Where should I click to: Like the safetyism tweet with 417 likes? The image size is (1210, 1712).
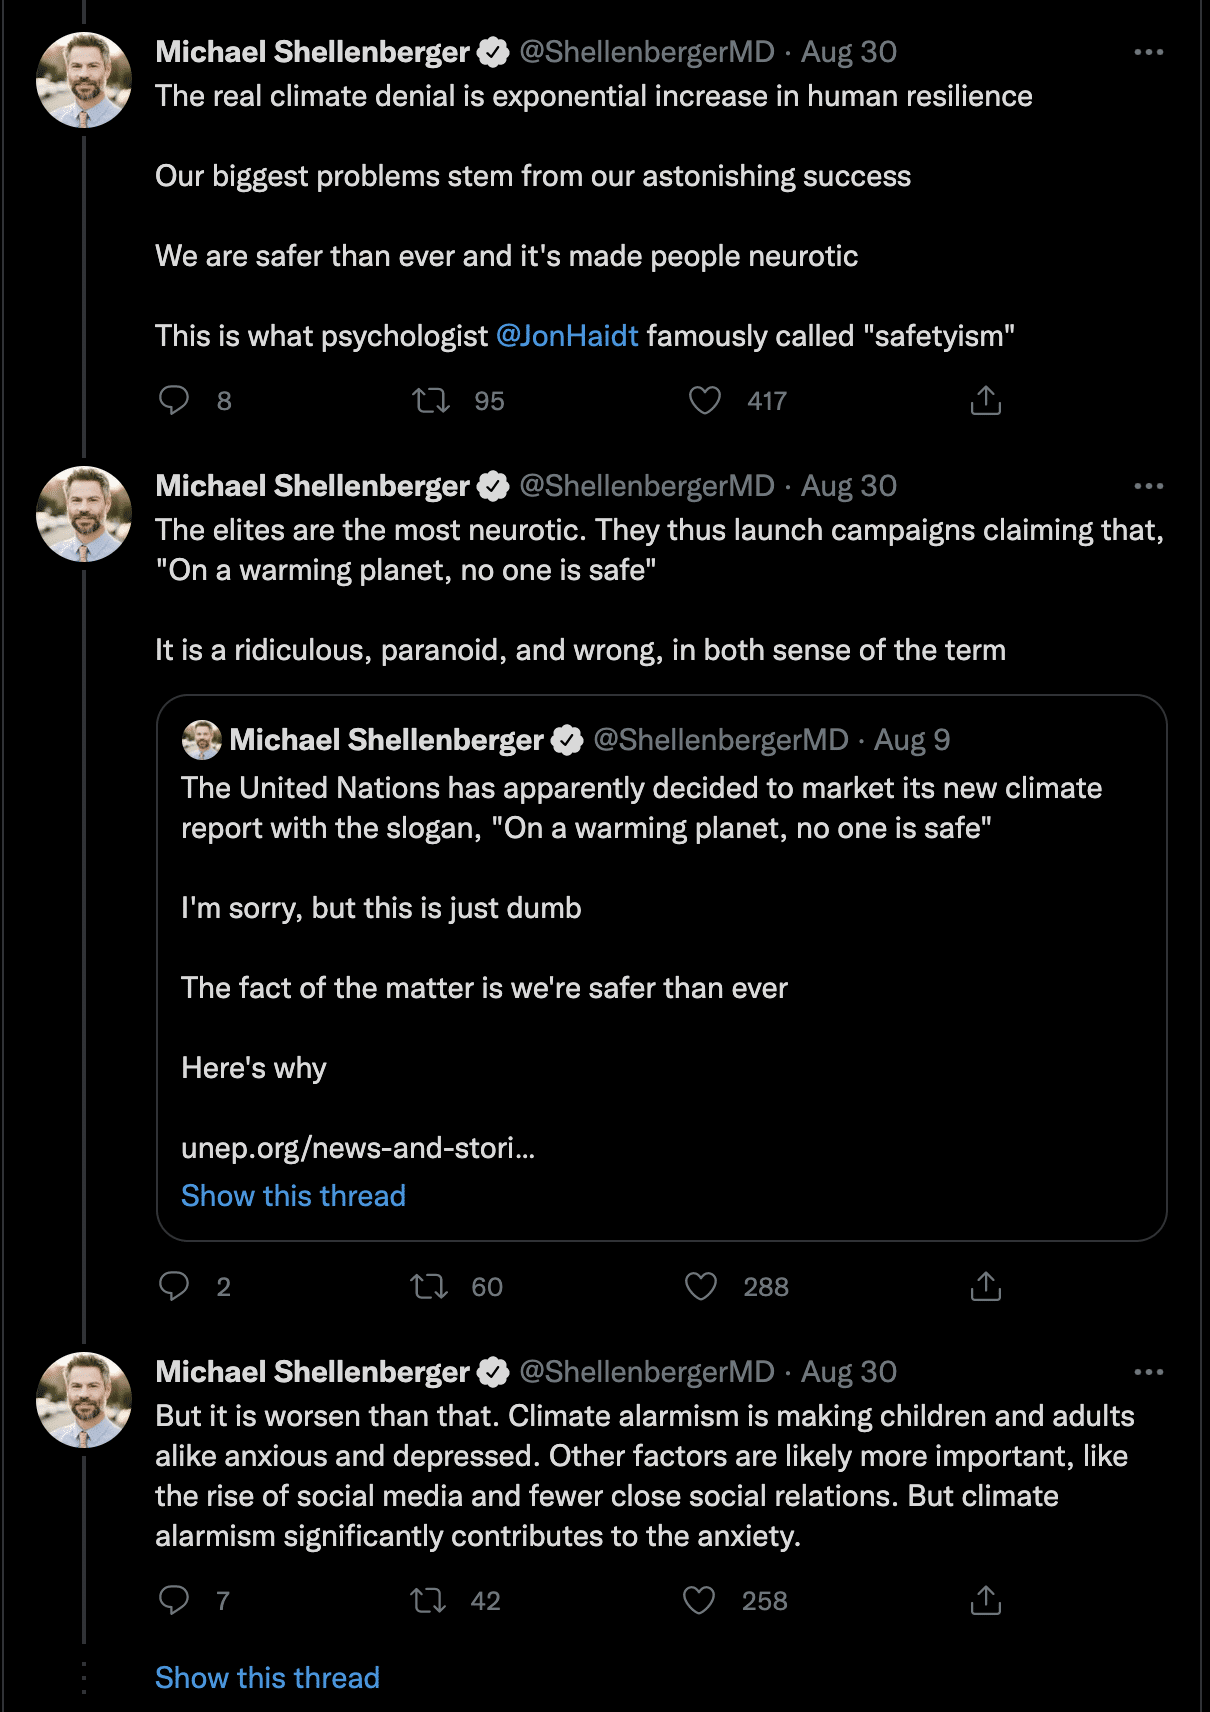click(x=704, y=400)
